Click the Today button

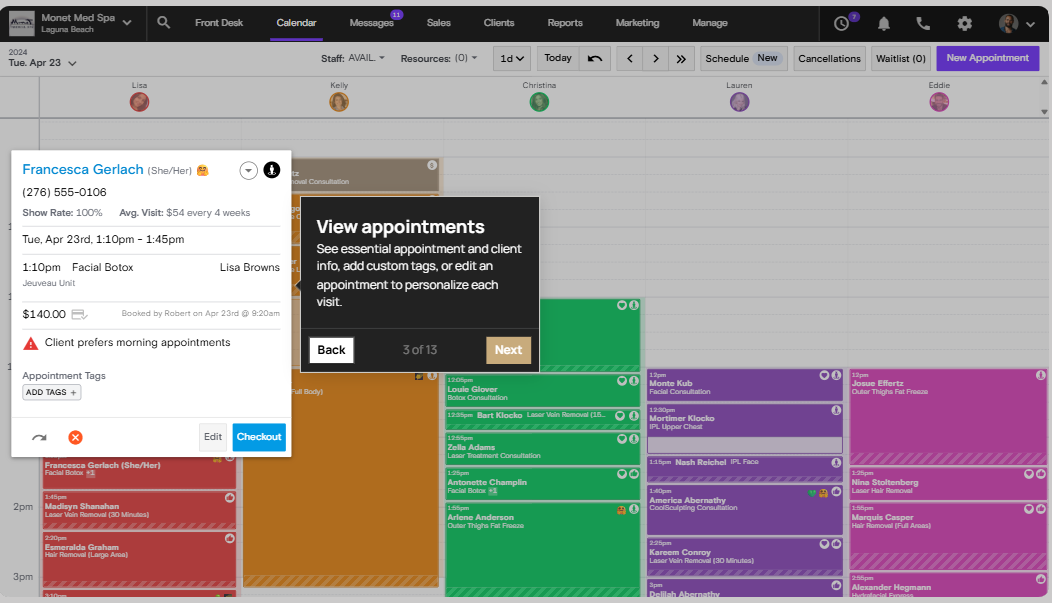pos(558,58)
